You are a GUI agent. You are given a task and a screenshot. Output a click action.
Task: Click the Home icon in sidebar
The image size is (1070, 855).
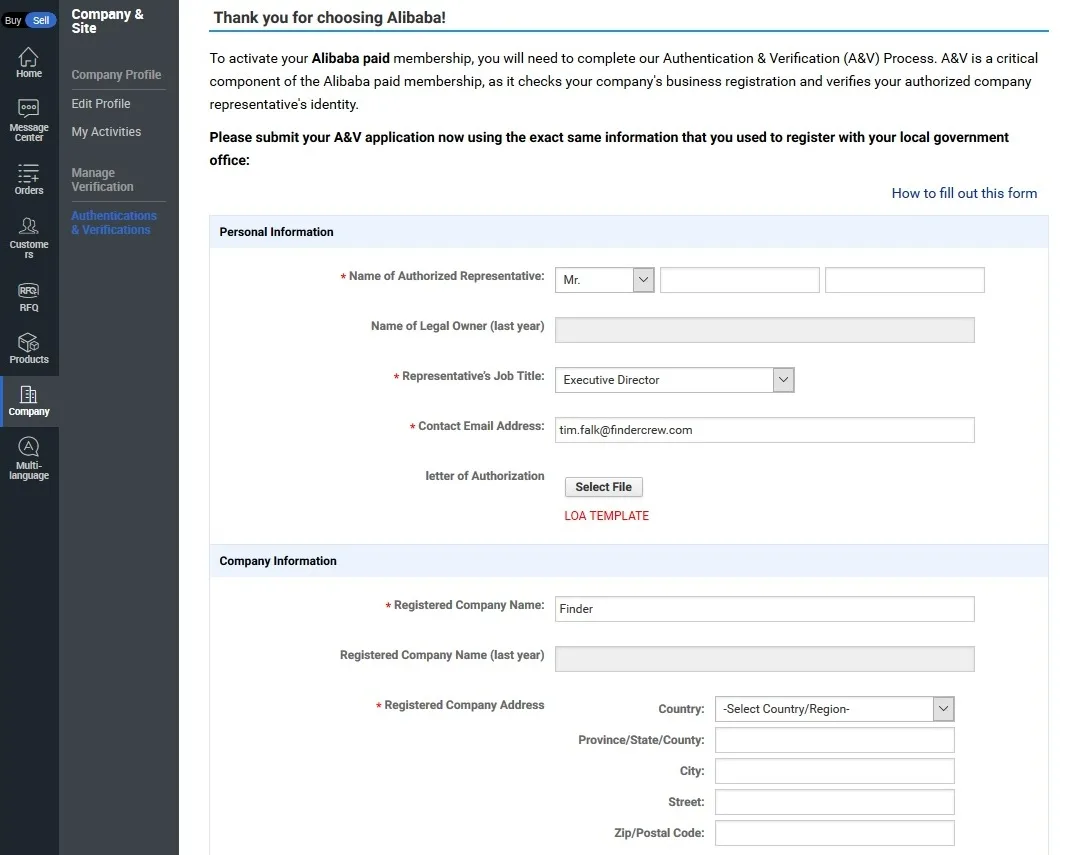(29, 57)
